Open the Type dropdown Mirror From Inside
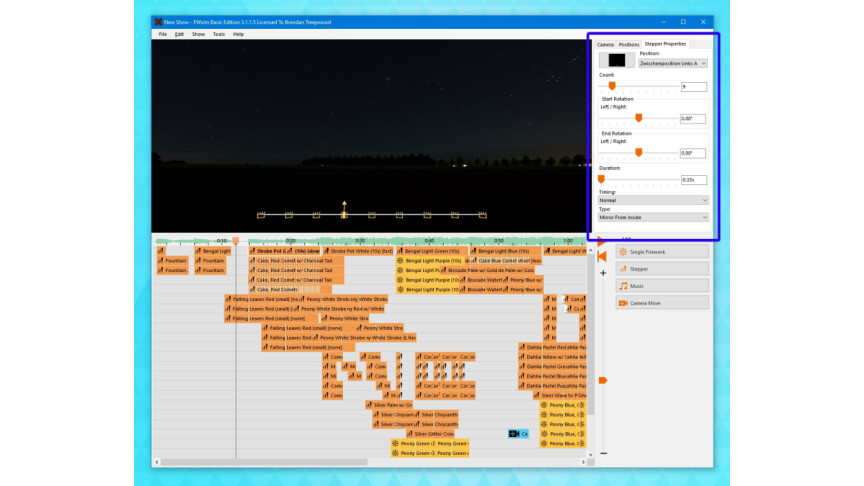Screen dimensions: 864x486 tap(653, 217)
